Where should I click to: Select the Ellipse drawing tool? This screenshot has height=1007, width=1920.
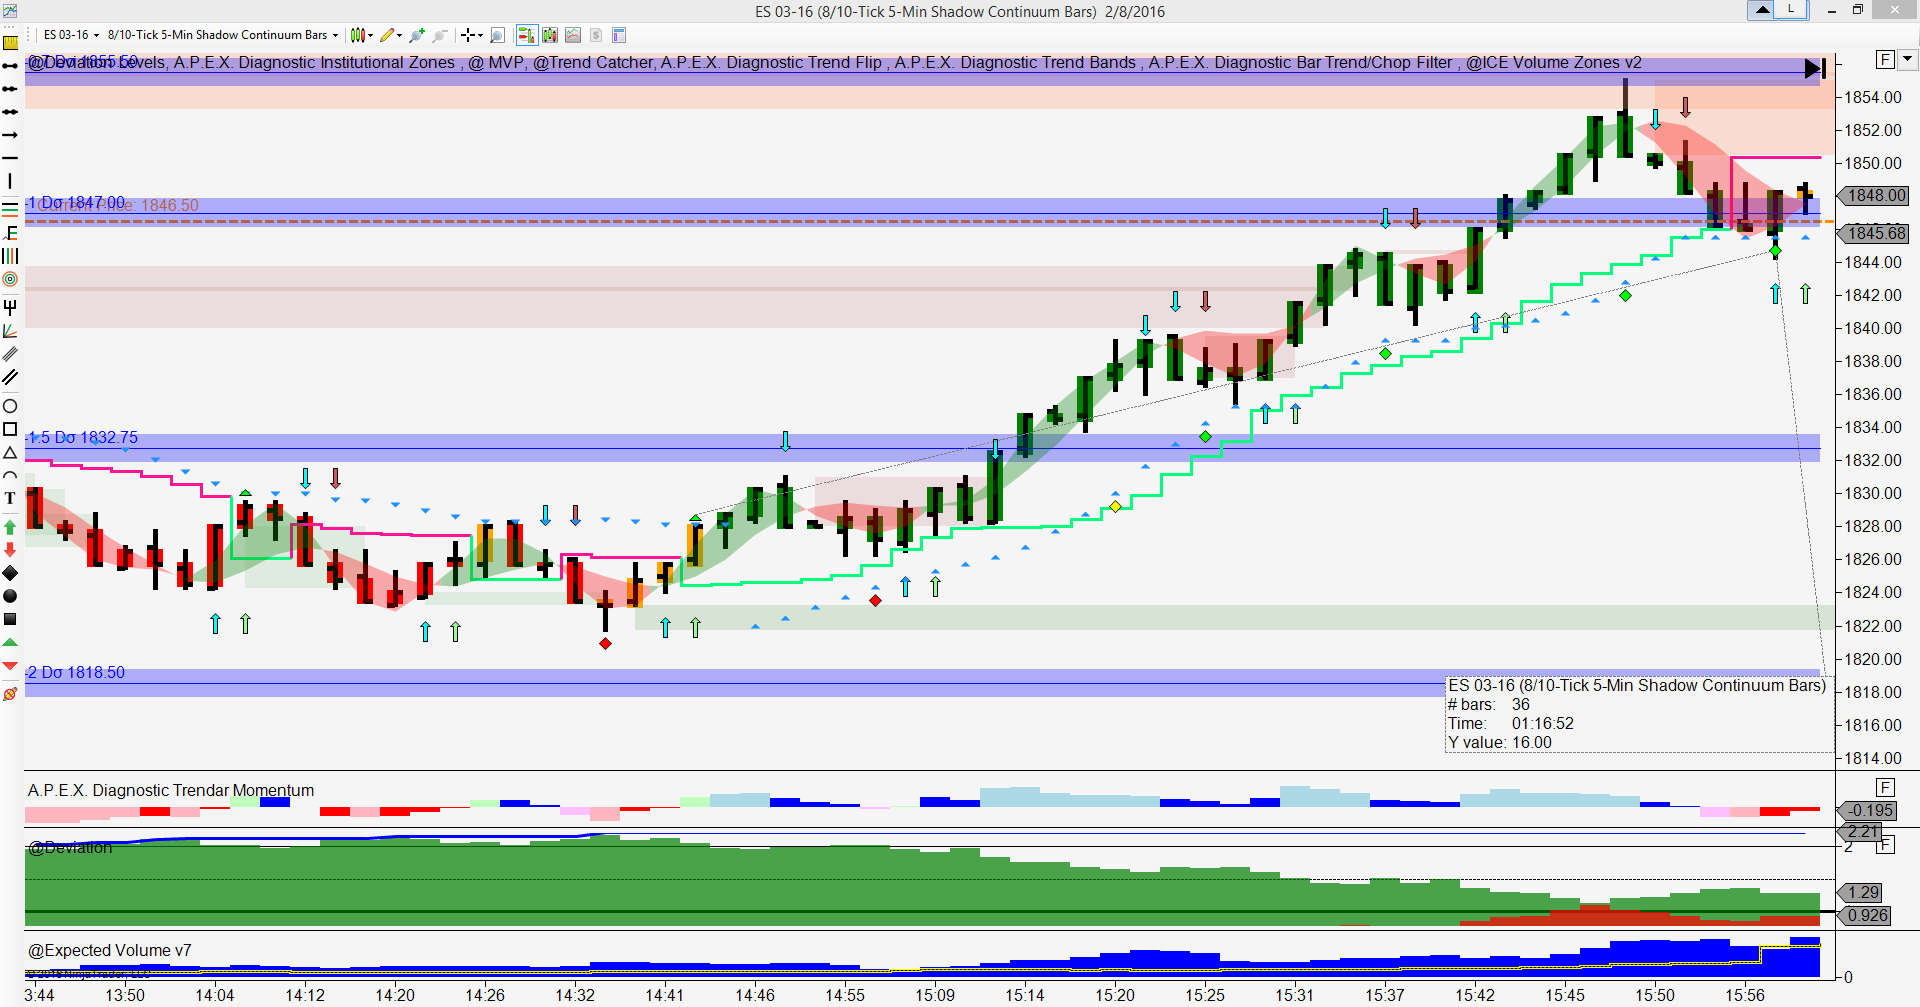10,406
